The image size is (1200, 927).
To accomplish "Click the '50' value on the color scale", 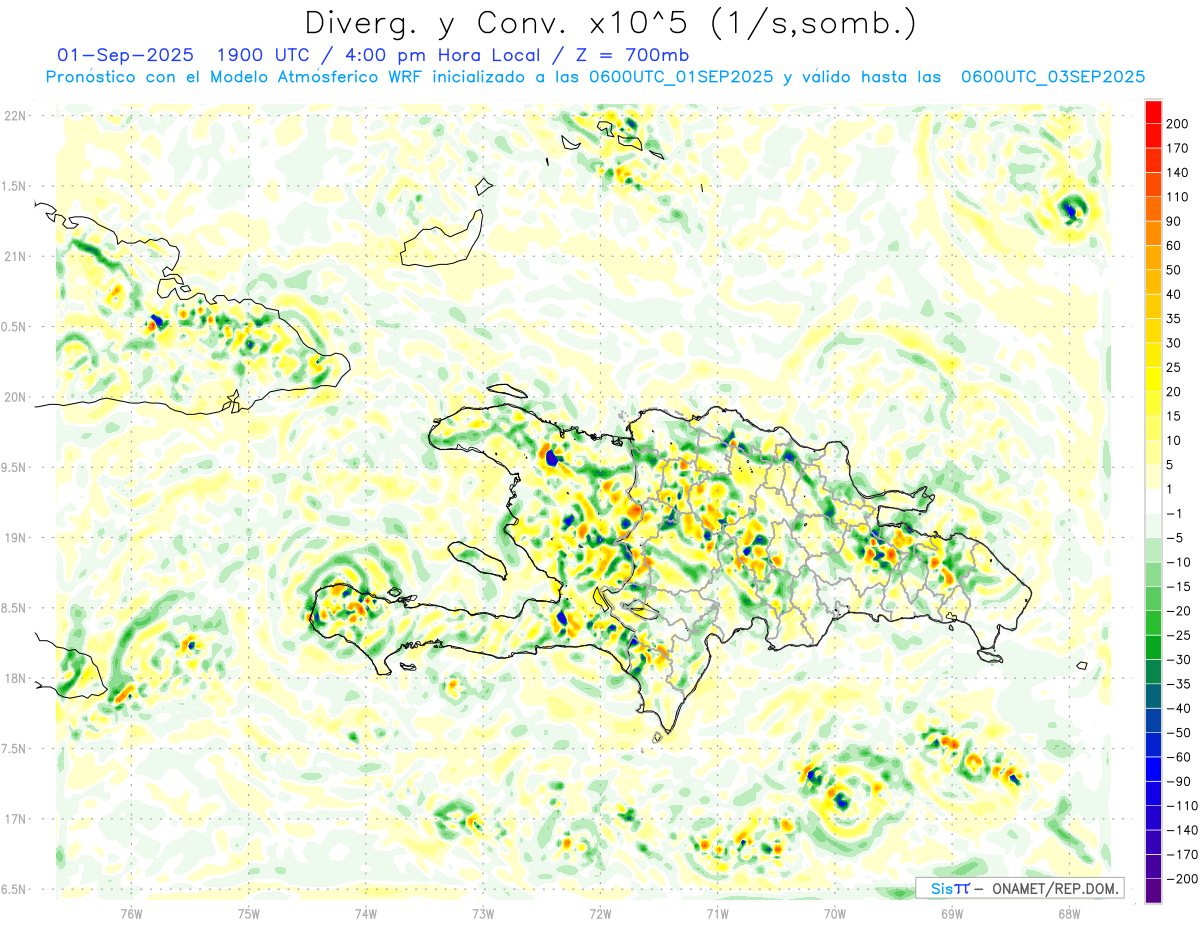I will coord(1174,270).
